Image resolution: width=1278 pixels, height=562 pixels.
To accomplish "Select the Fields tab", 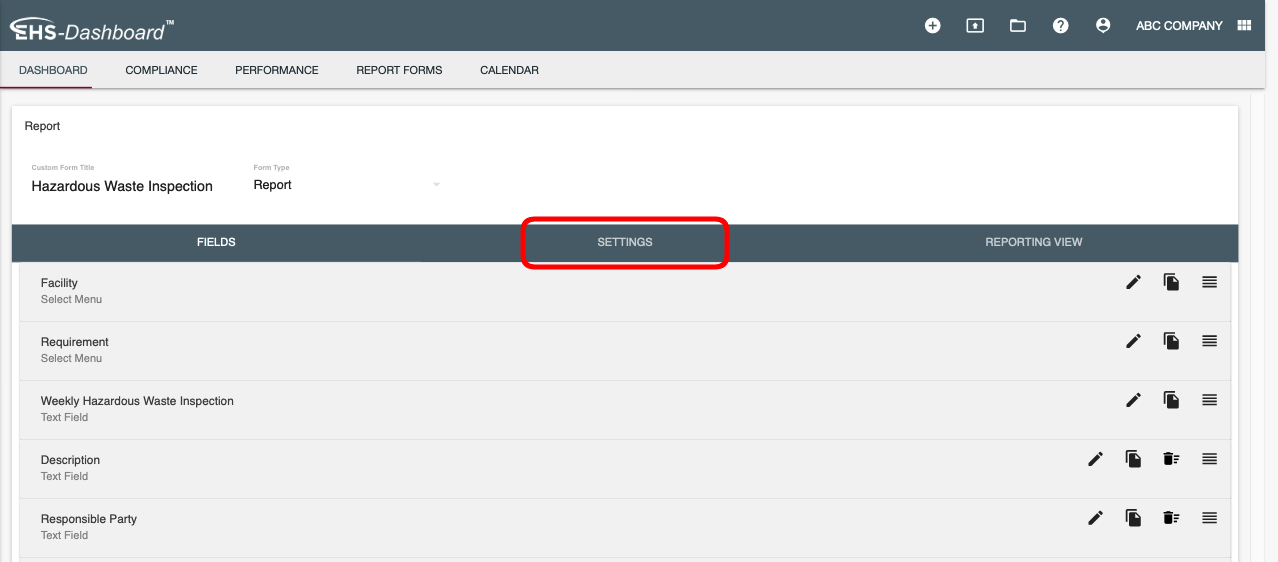I will pos(216,242).
